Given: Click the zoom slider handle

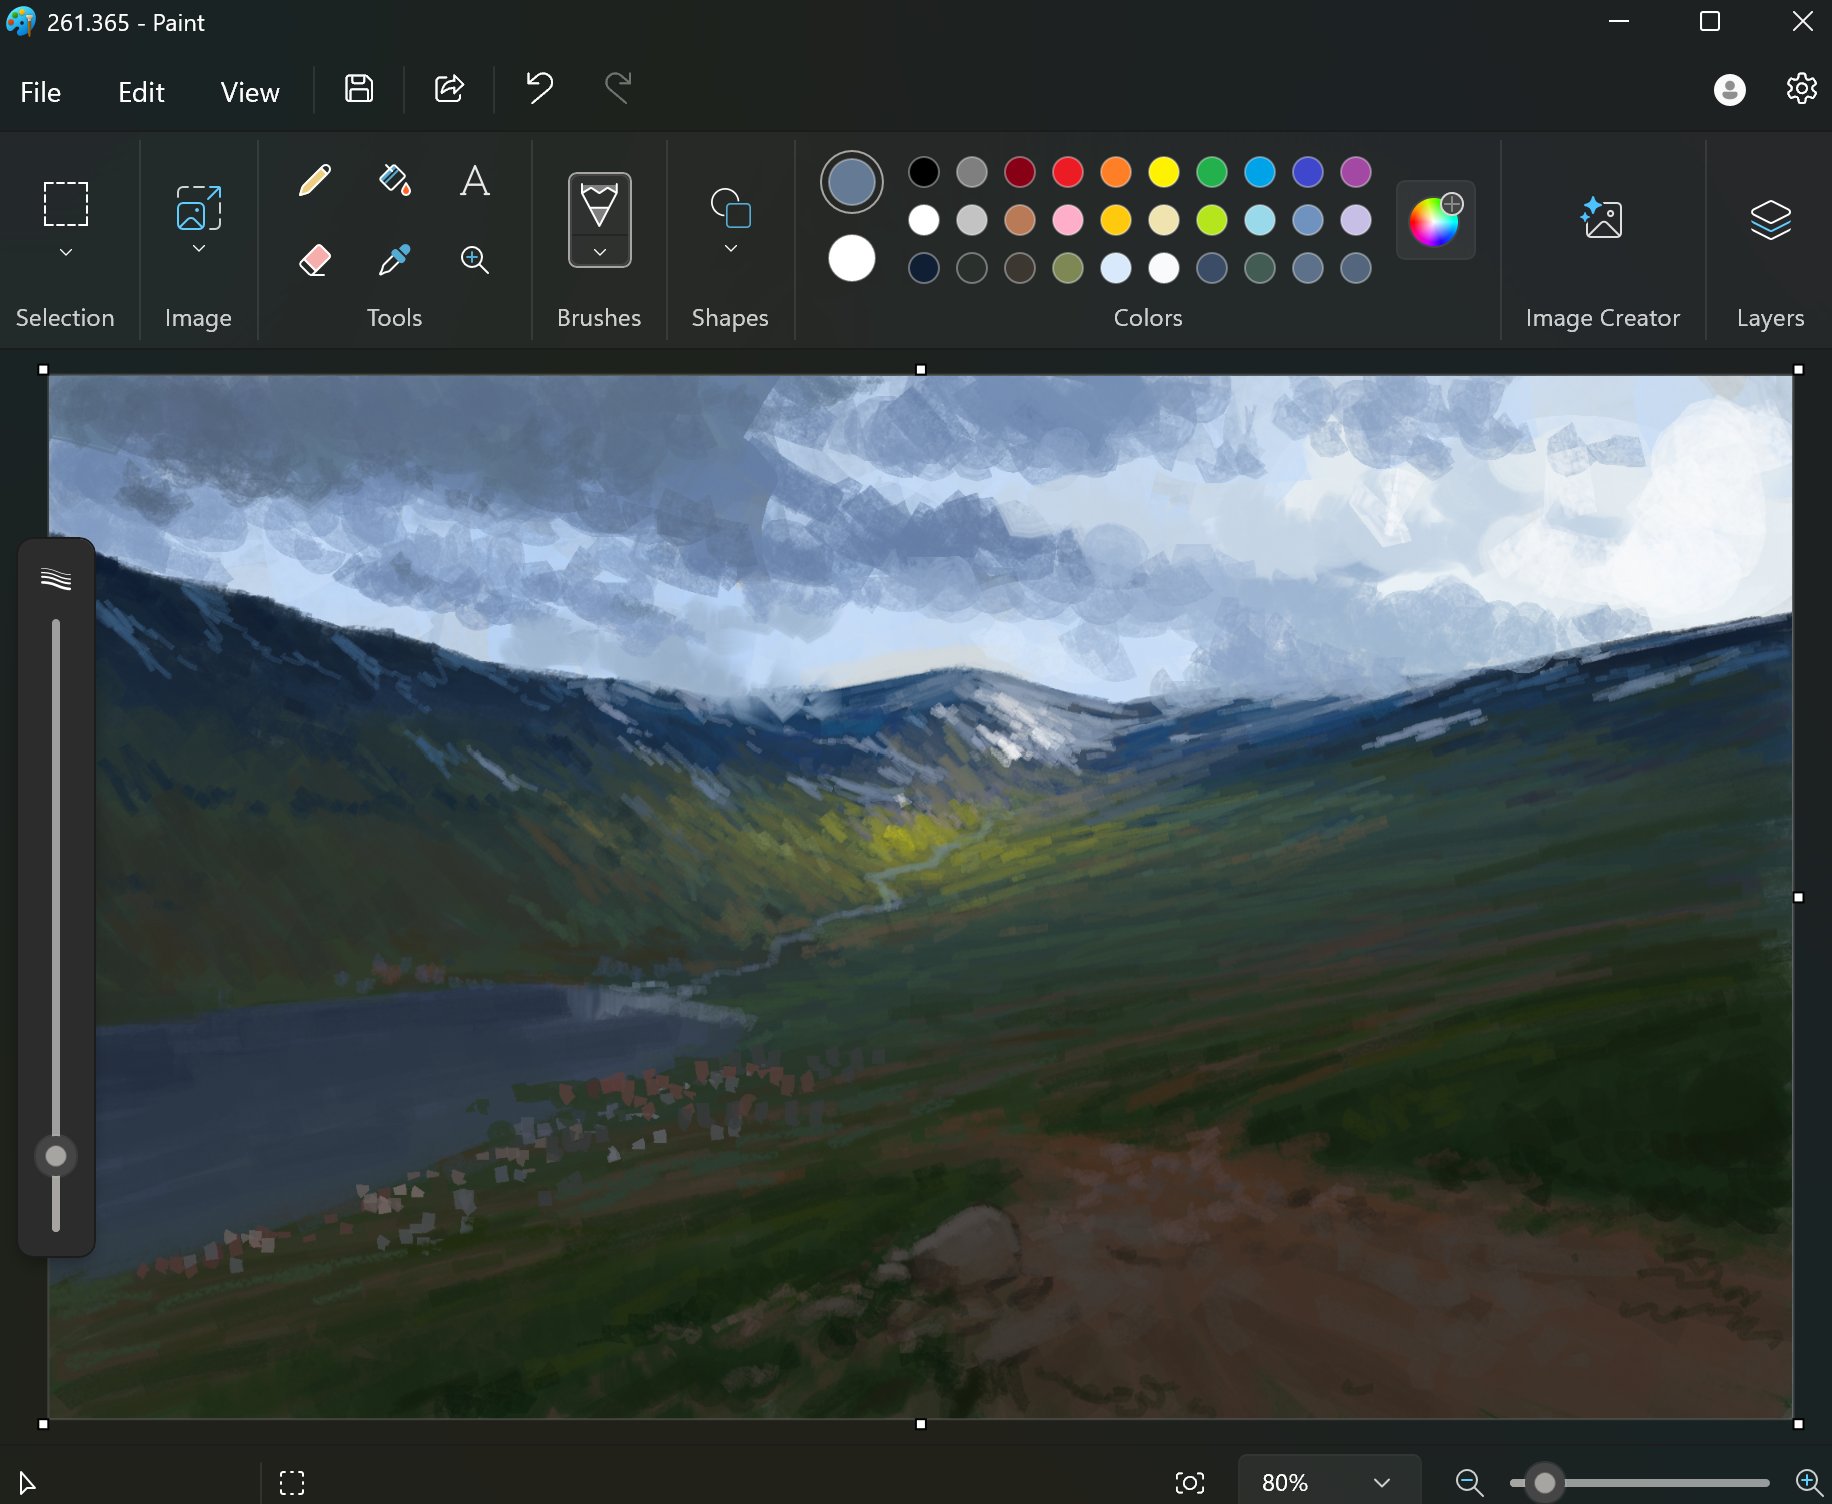Looking at the screenshot, I should click(1545, 1482).
